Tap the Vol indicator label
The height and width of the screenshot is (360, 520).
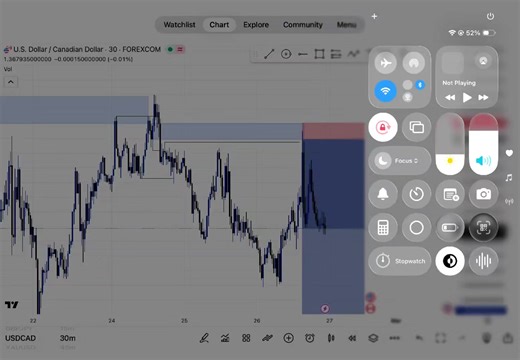tap(8, 69)
